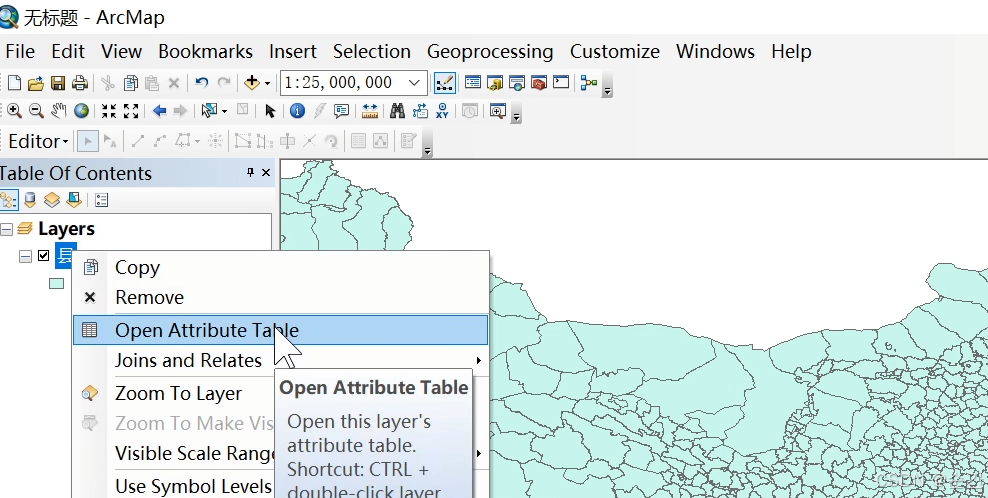This screenshot has height=498, width=988.
Task: Uncheck the layer visibility checkbox
Action: [x=43, y=255]
